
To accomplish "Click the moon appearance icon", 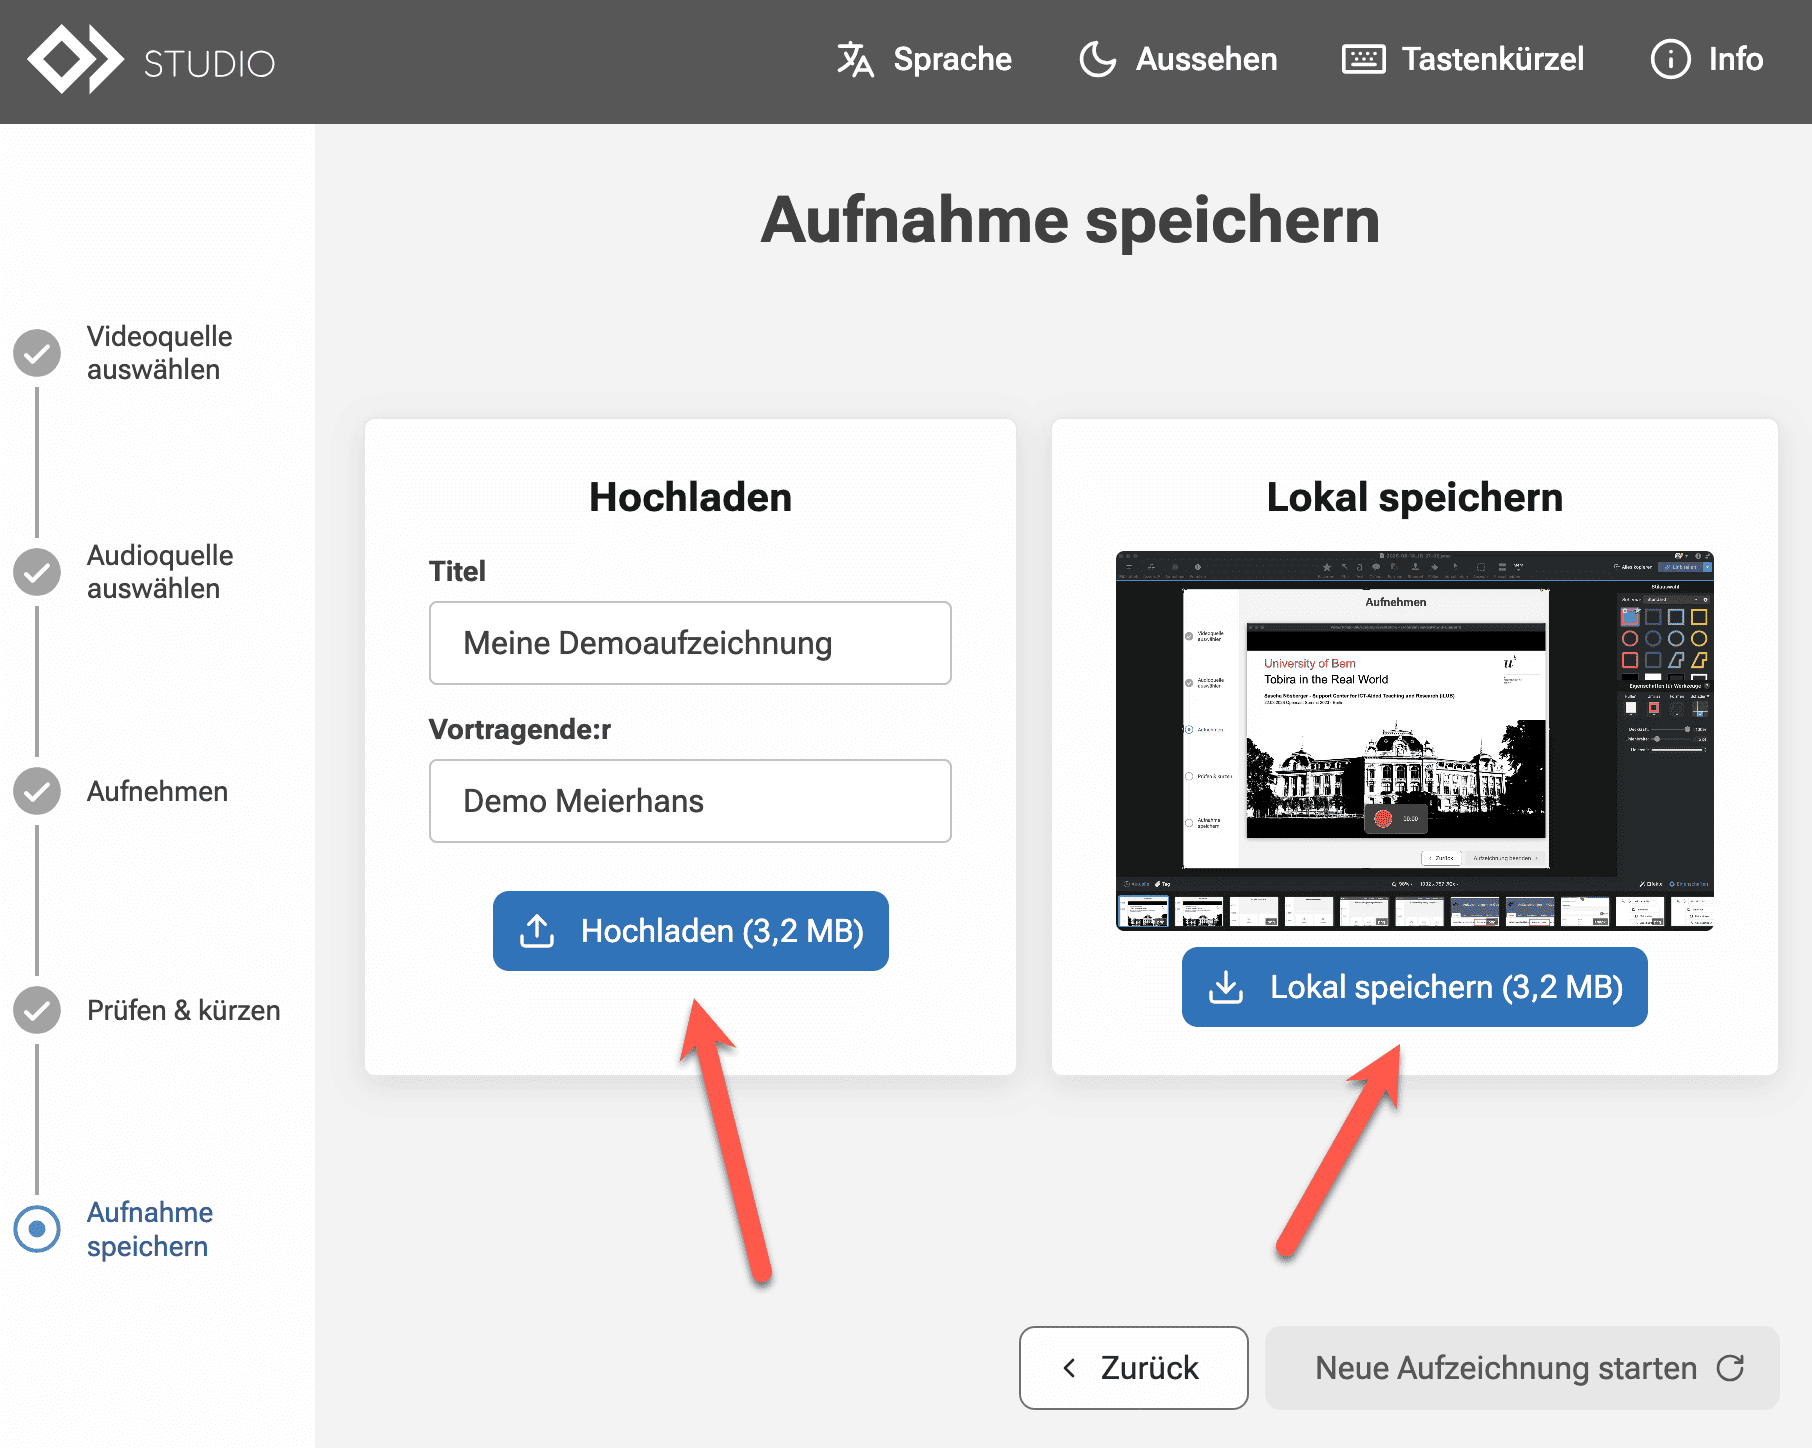I will pyautogui.click(x=1097, y=60).
